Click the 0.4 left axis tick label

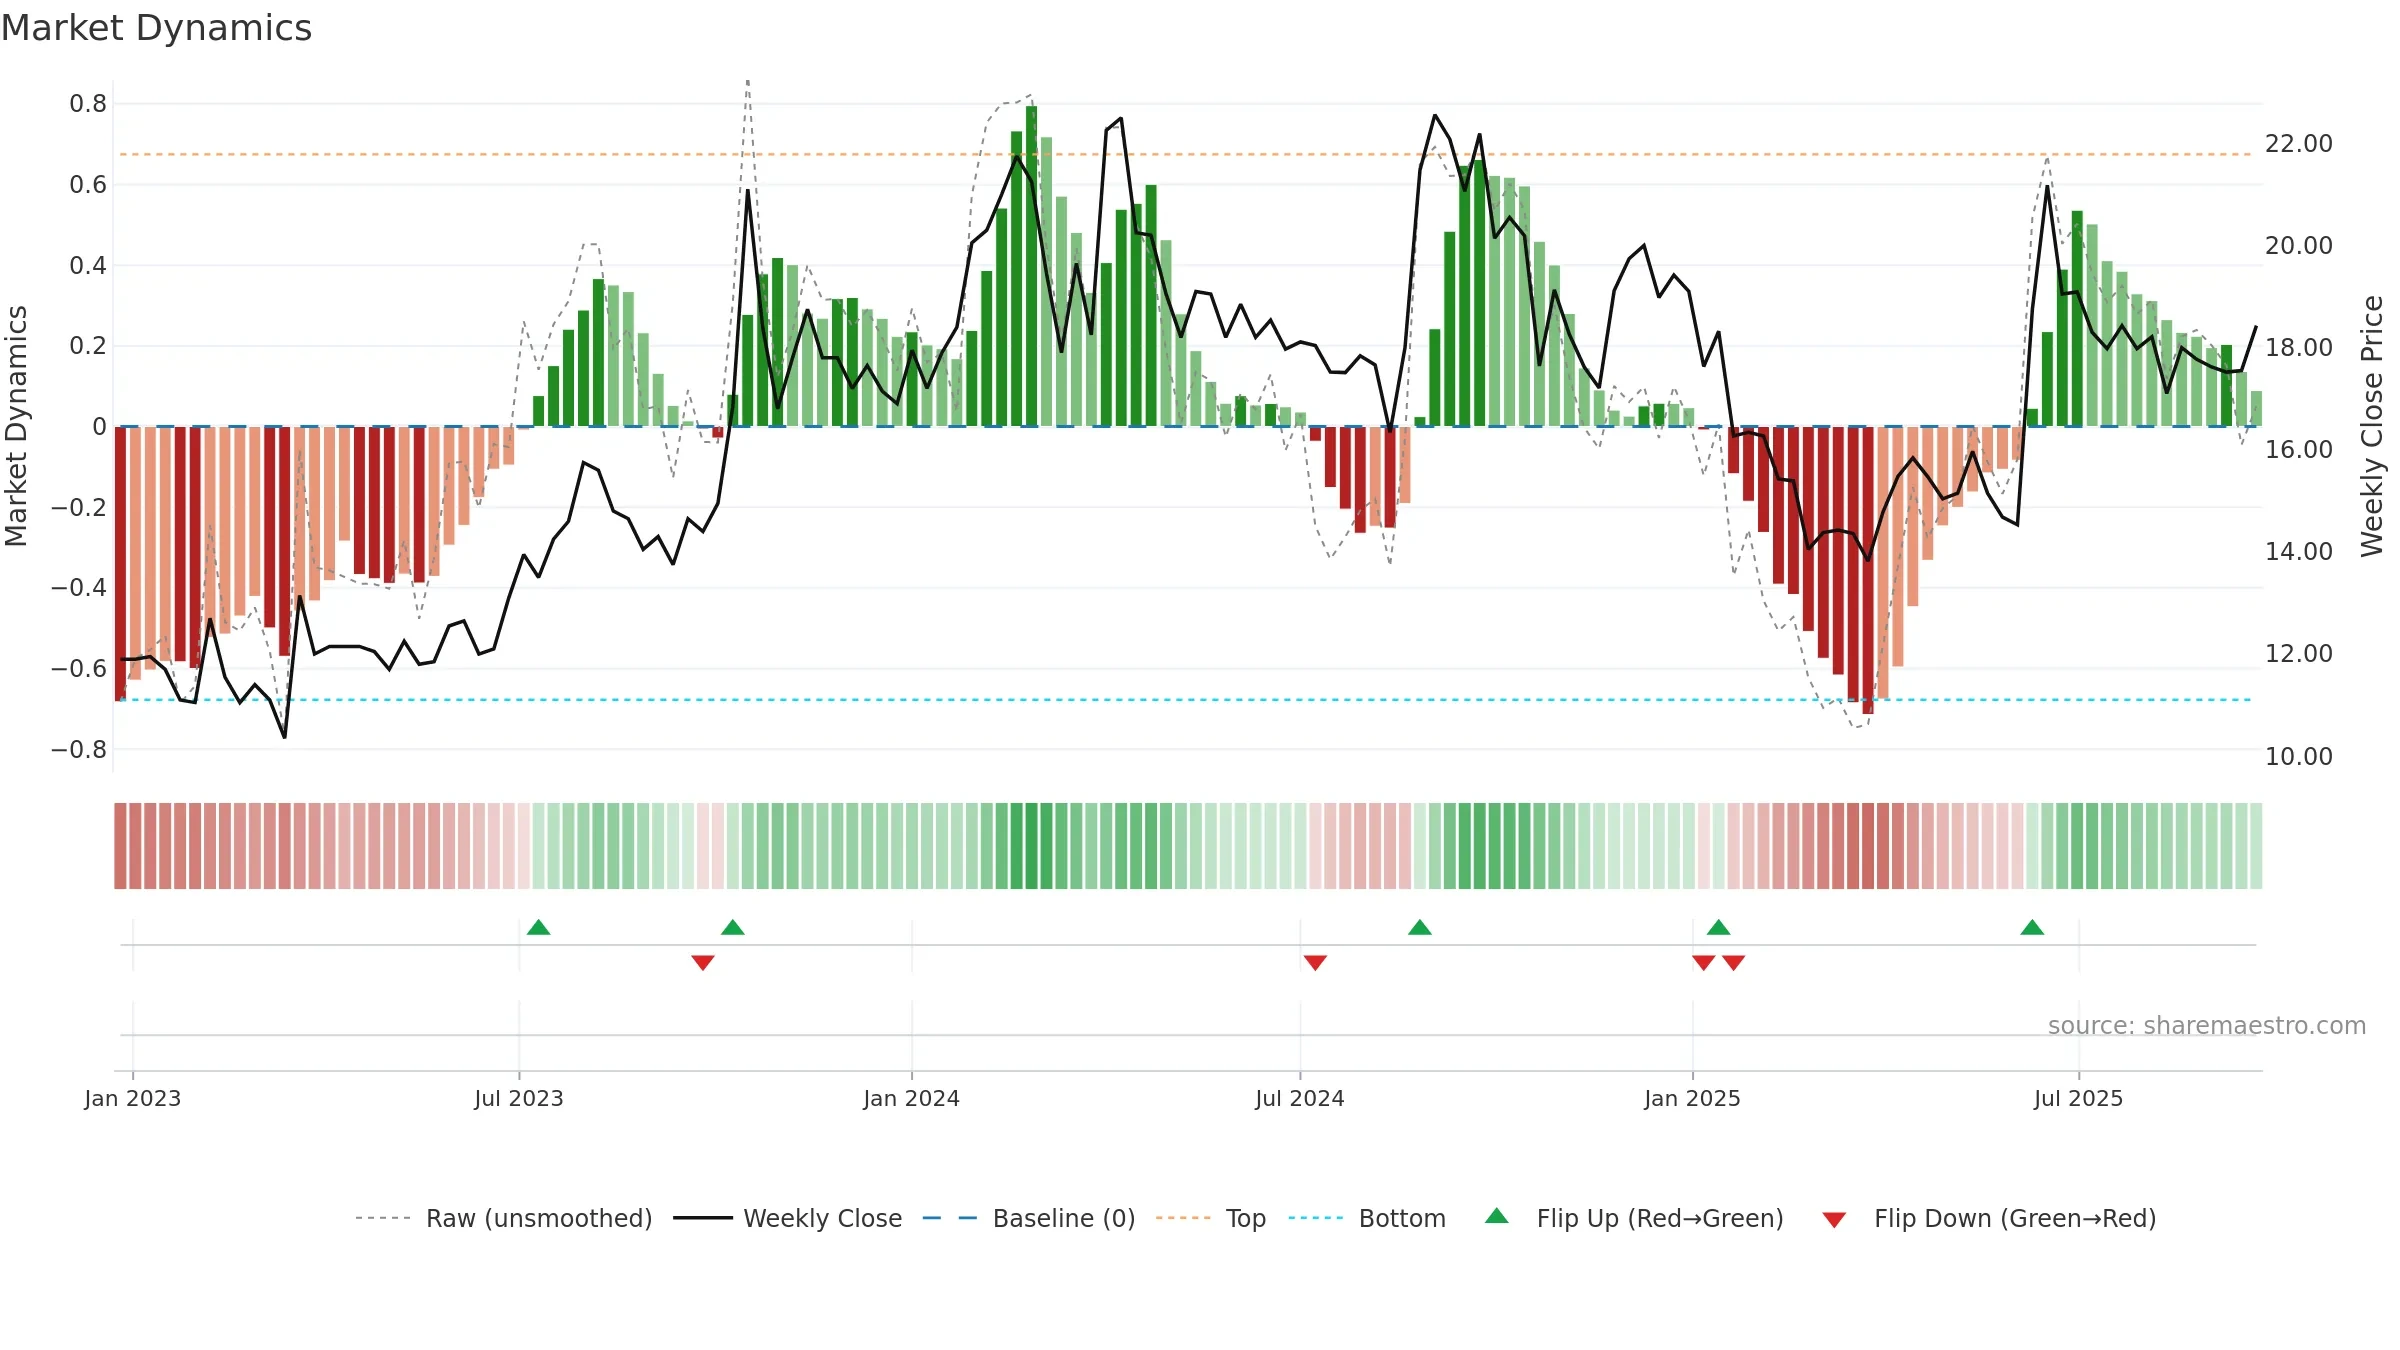pyautogui.click(x=88, y=265)
